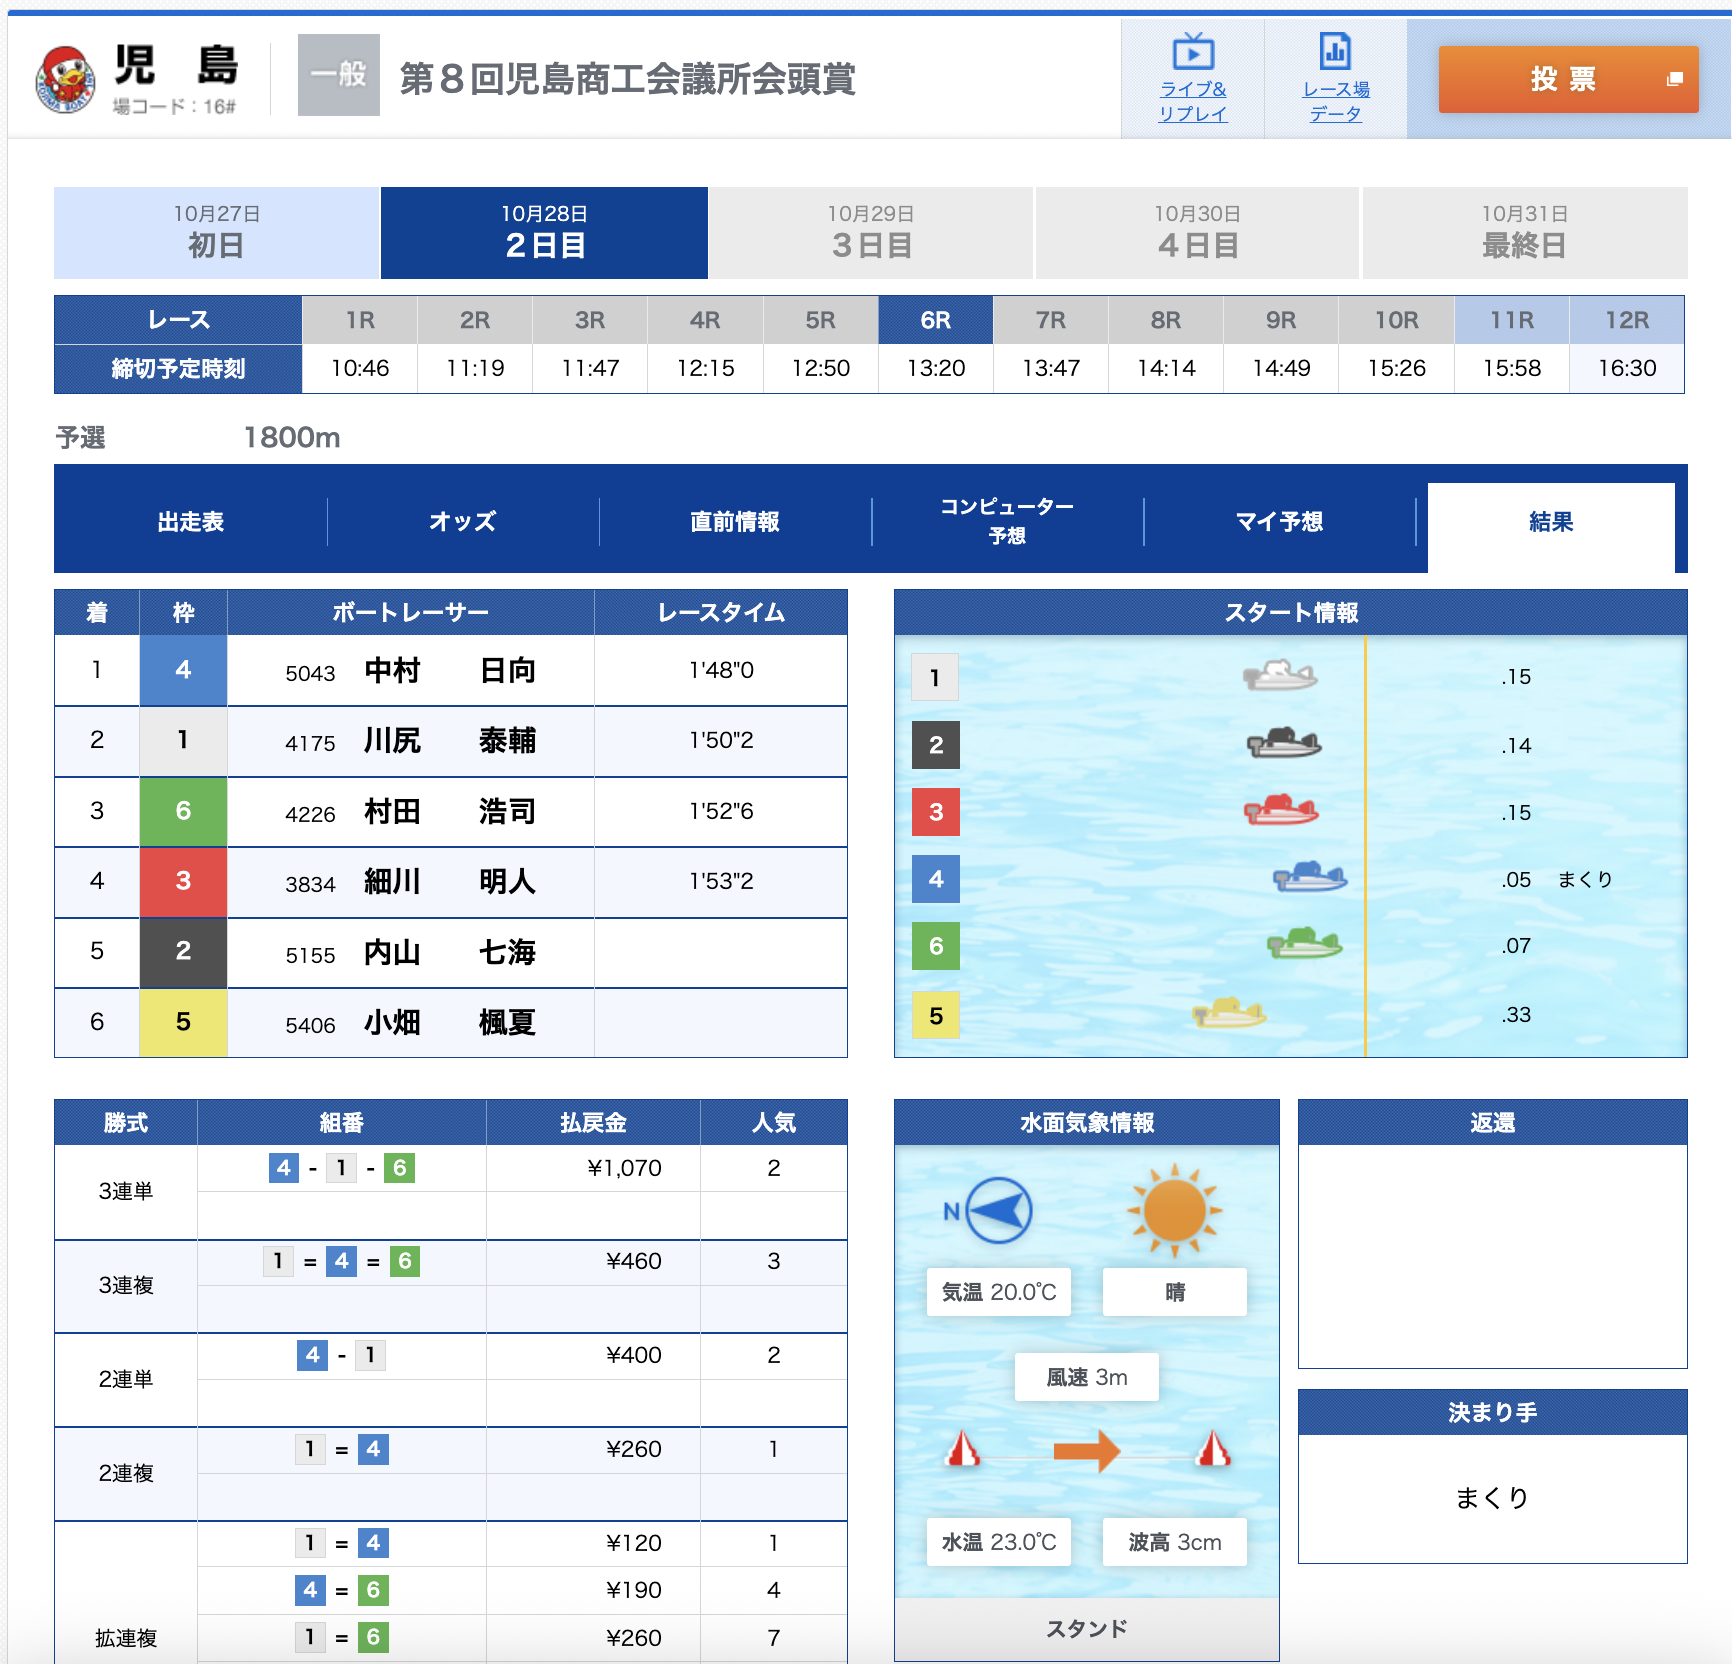Click the blue lane 4 color cell for 中村
The image size is (1732, 1664).
pyautogui.click(x=183, y=670)
